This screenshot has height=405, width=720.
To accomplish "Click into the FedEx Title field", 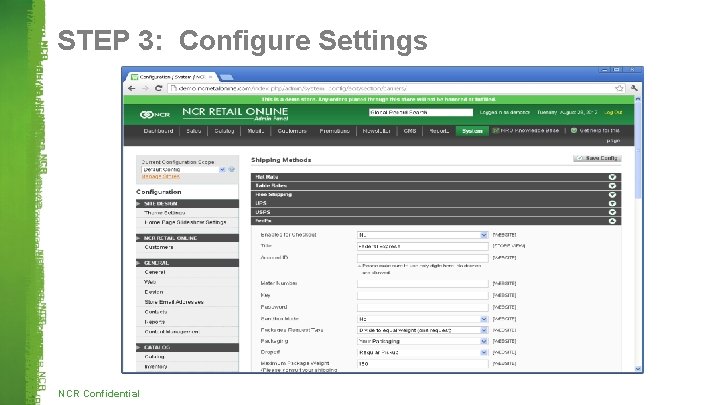I will pos(422,246).
